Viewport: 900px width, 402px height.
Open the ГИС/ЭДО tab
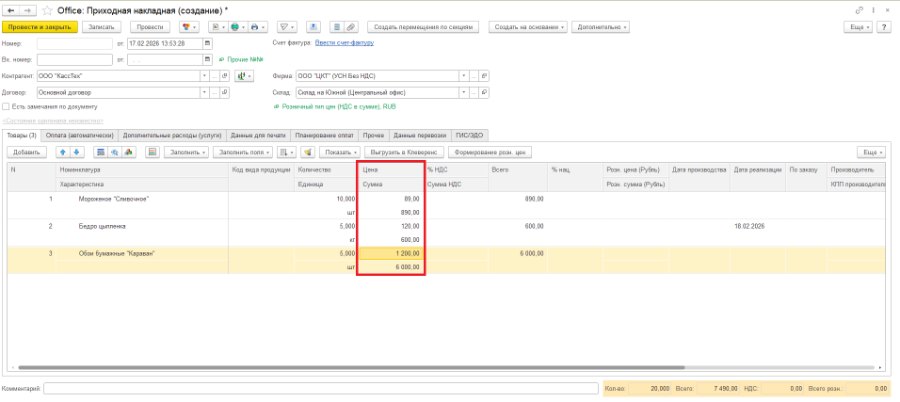pos(470,136)
